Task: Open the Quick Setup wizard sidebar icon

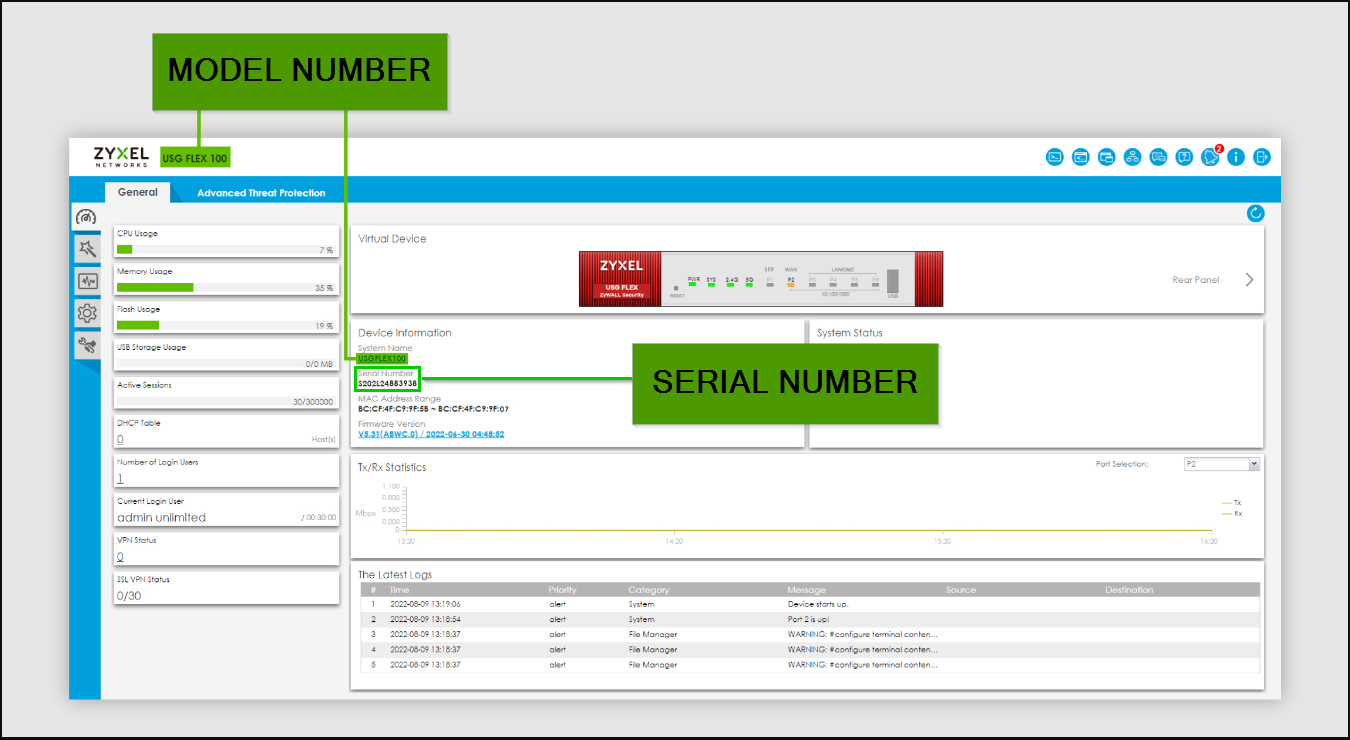Action: [x=86, y=249]
